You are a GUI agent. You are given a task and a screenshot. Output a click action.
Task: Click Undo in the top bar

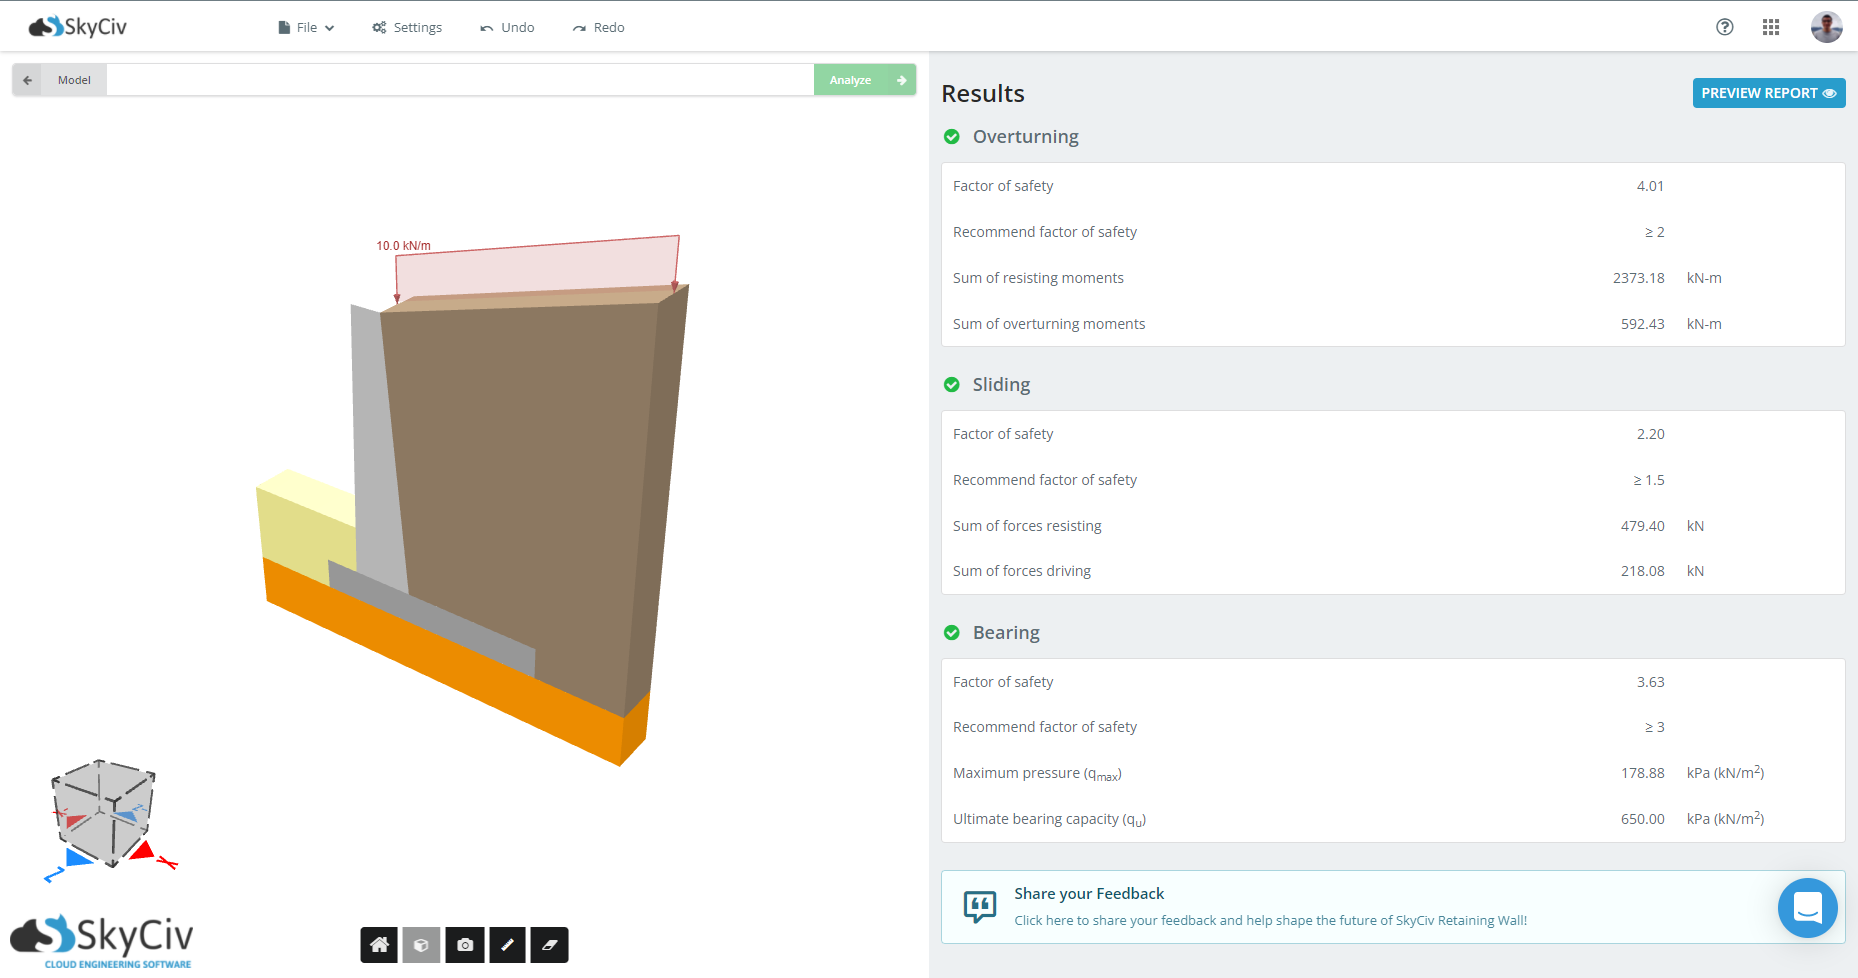[507, 27]
